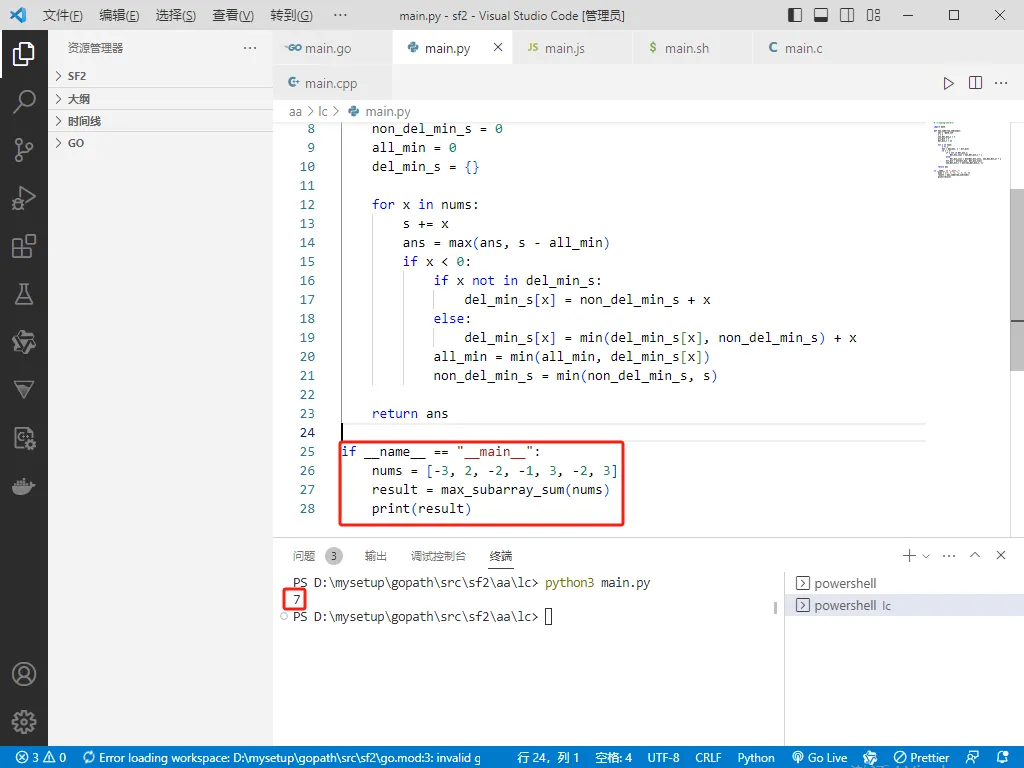Image resolution: width=1024 pixels, height=768 pixels.
Task: Select language mode Python in status bar
Action: (x=756, y=758)
